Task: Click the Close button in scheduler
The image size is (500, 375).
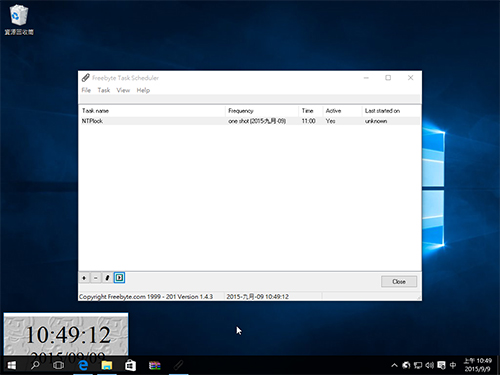Action: click(399, 282)
